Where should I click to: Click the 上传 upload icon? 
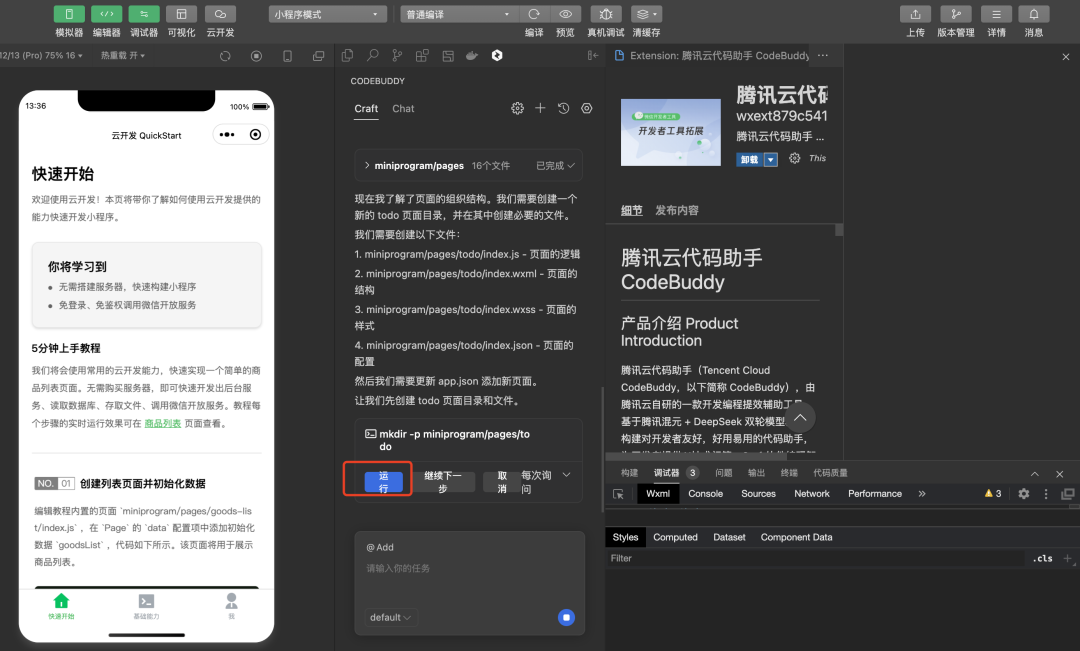(x=915, y=14)
